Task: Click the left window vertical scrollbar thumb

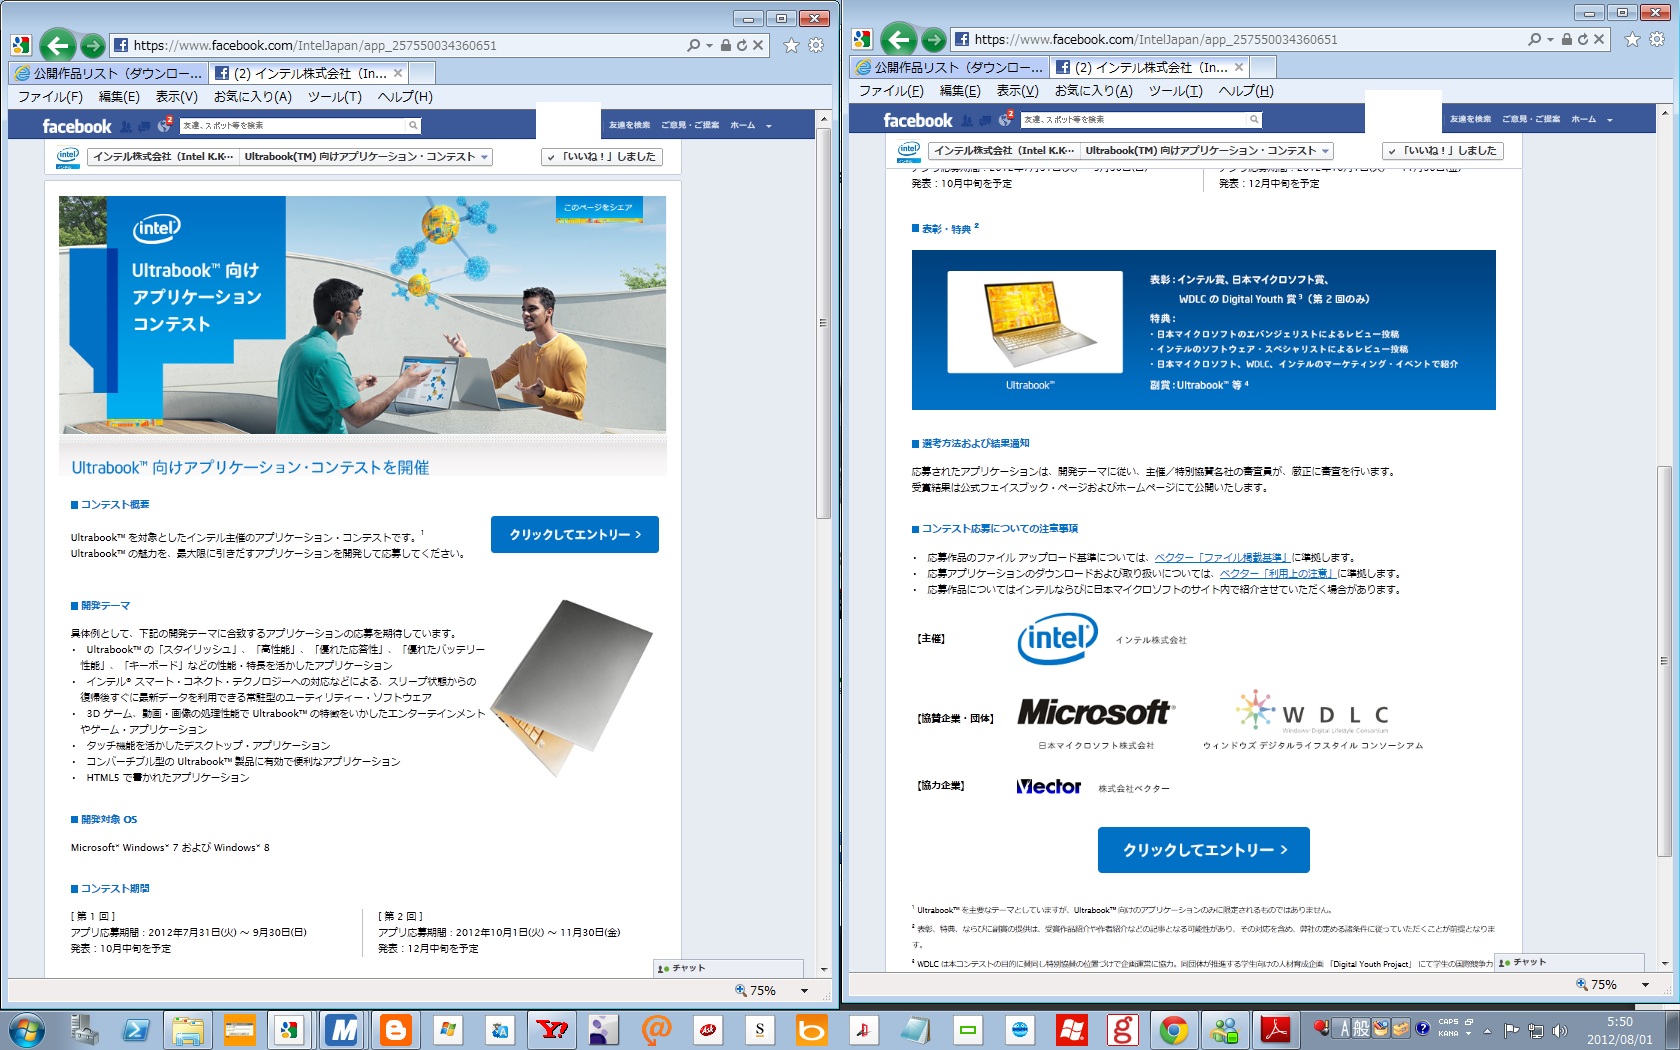Action: click(x=823, y=323)
